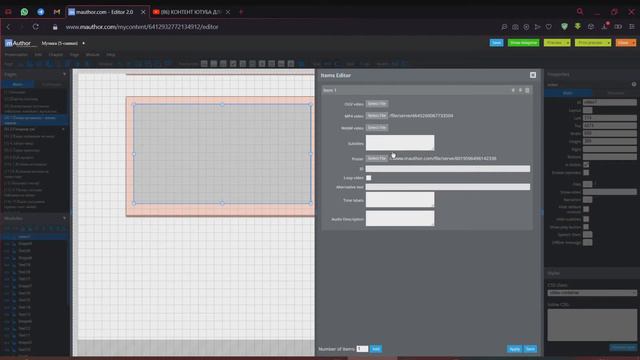640x360 pixels.
Task: Move Item 1 up arrow icon
Action: click(513, 90)
